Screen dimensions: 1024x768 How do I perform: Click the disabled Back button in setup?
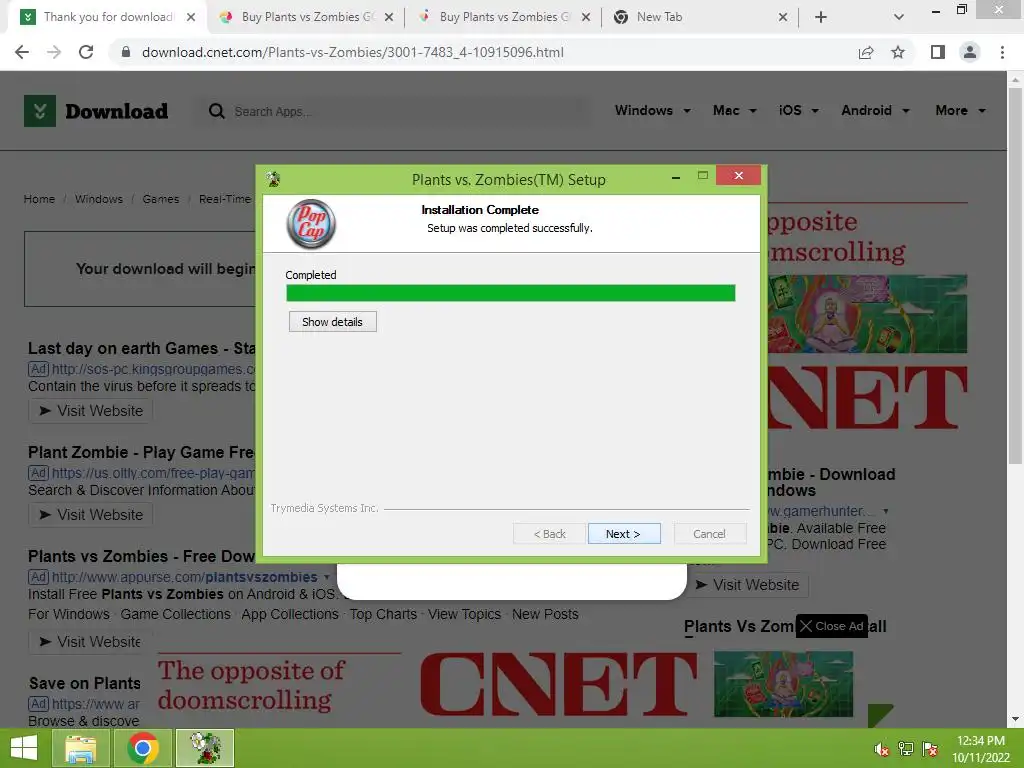click(x=549, y=534)
